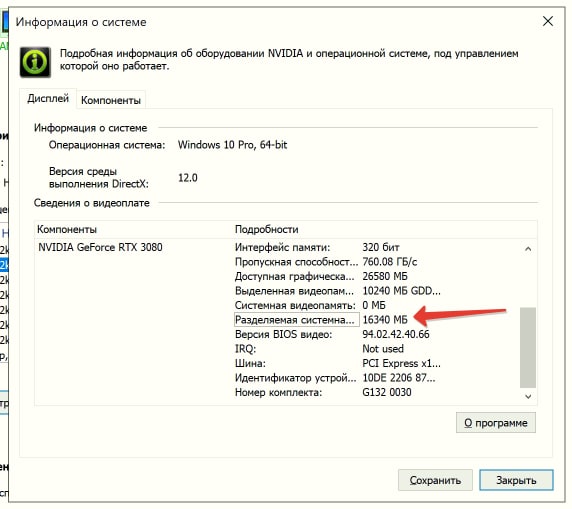Click the DirectX version value 12.0

pyautogui.click(x=188, y=178)
